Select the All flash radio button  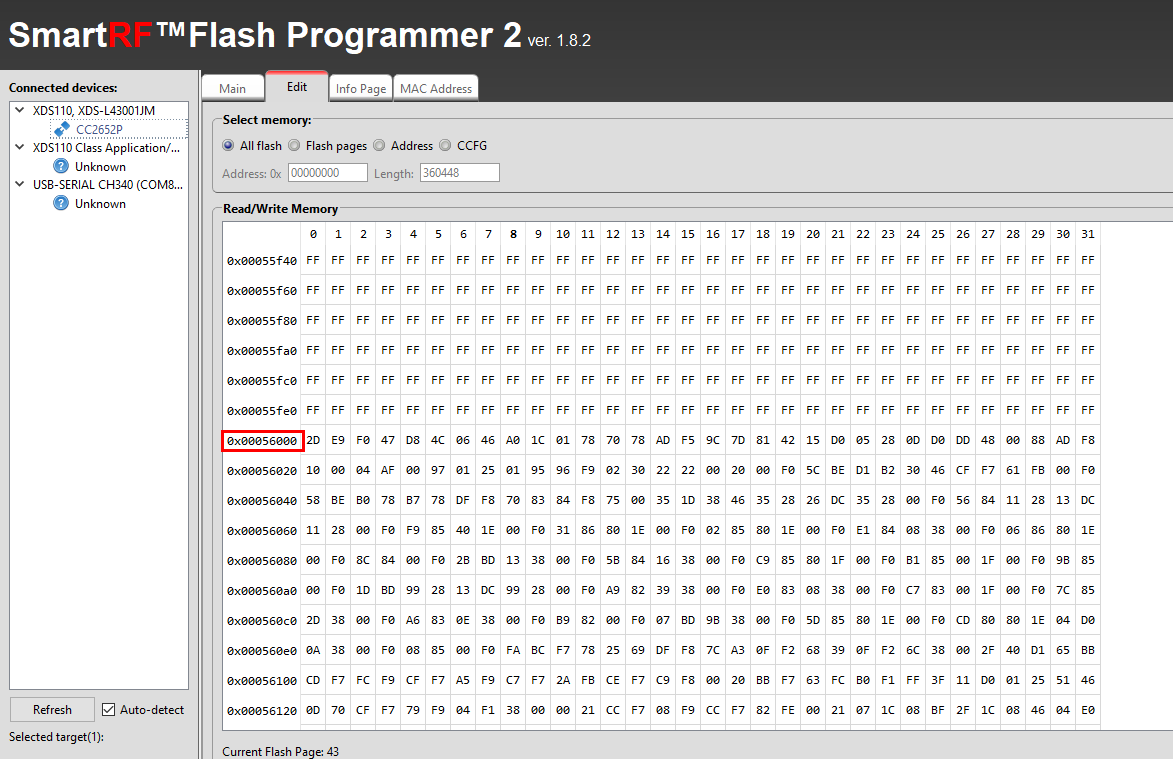228,145
